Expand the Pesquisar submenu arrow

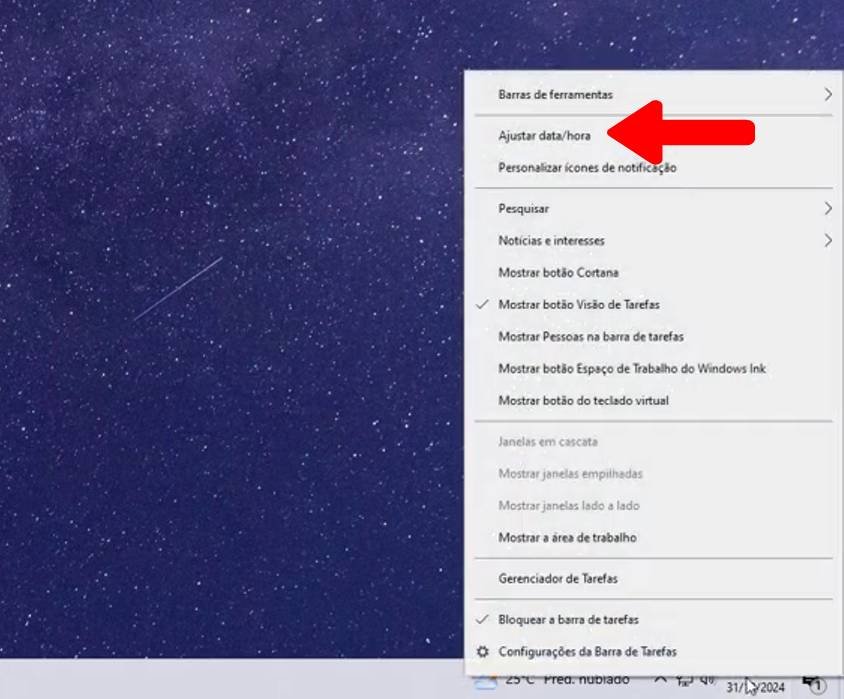(827, 208)
